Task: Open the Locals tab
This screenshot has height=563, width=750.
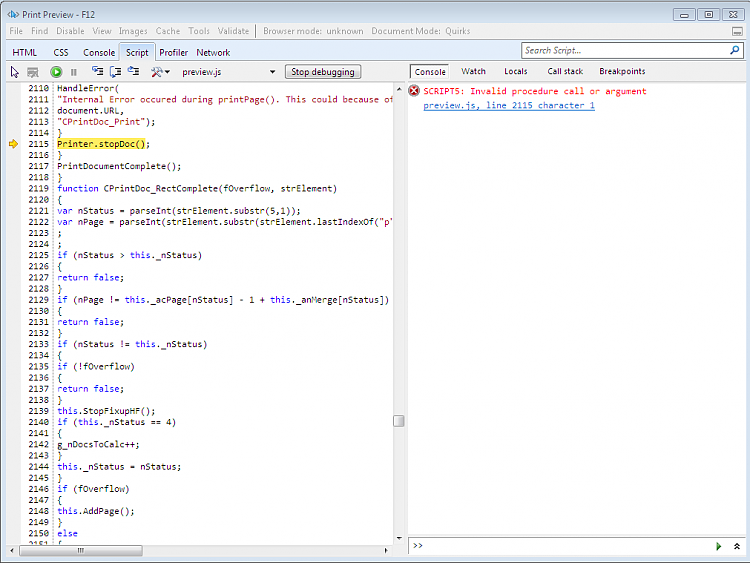Action: (x=516, y=71)
